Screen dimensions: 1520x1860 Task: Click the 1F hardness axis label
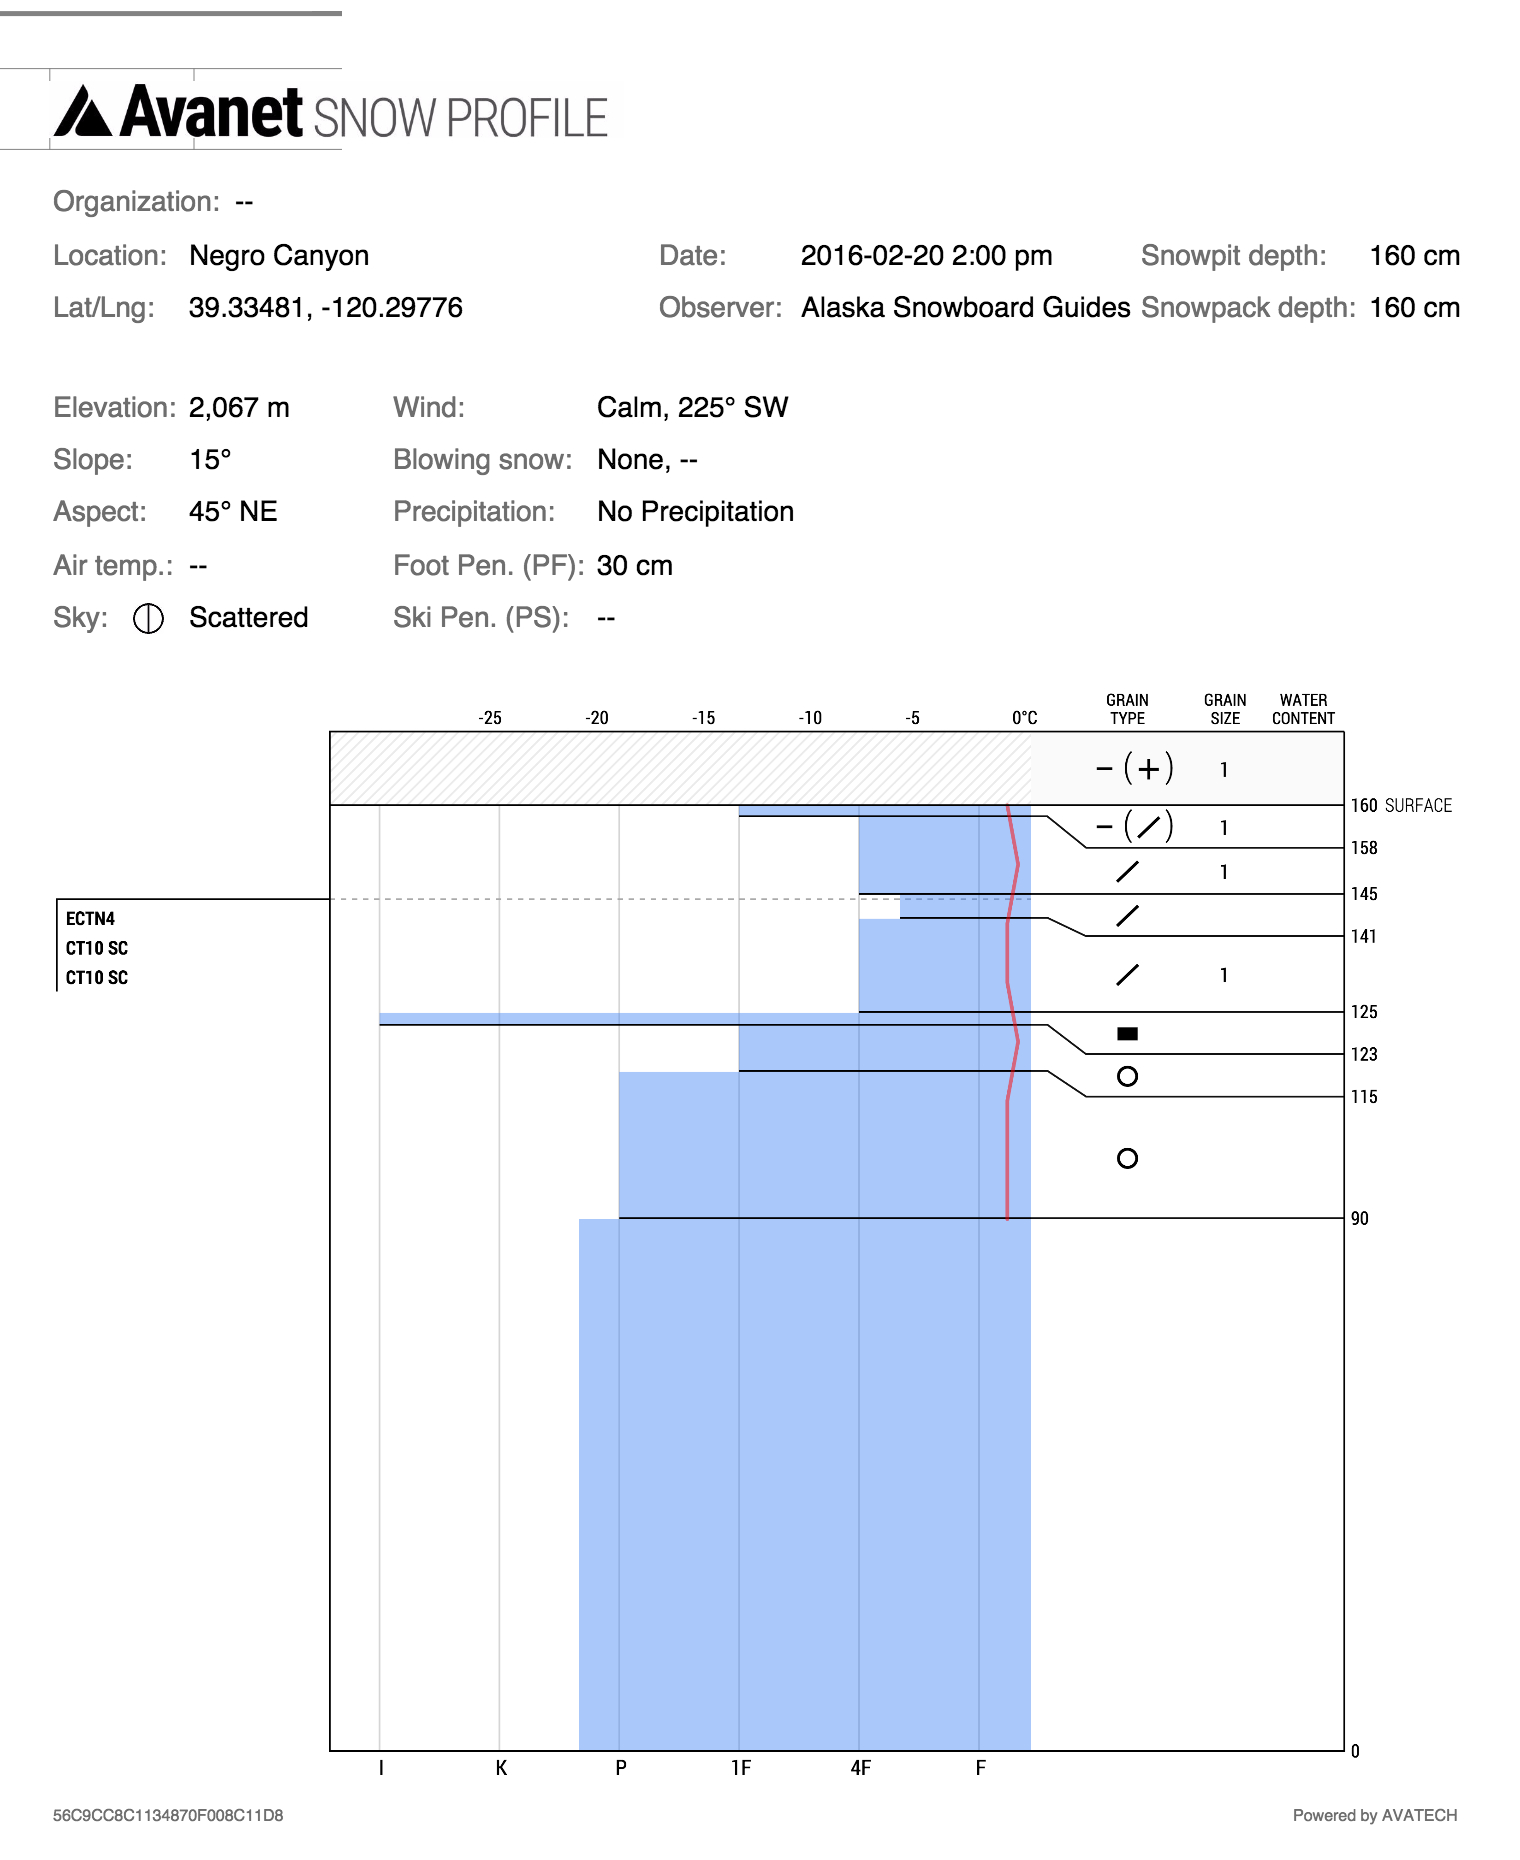tap(740, 1768)
